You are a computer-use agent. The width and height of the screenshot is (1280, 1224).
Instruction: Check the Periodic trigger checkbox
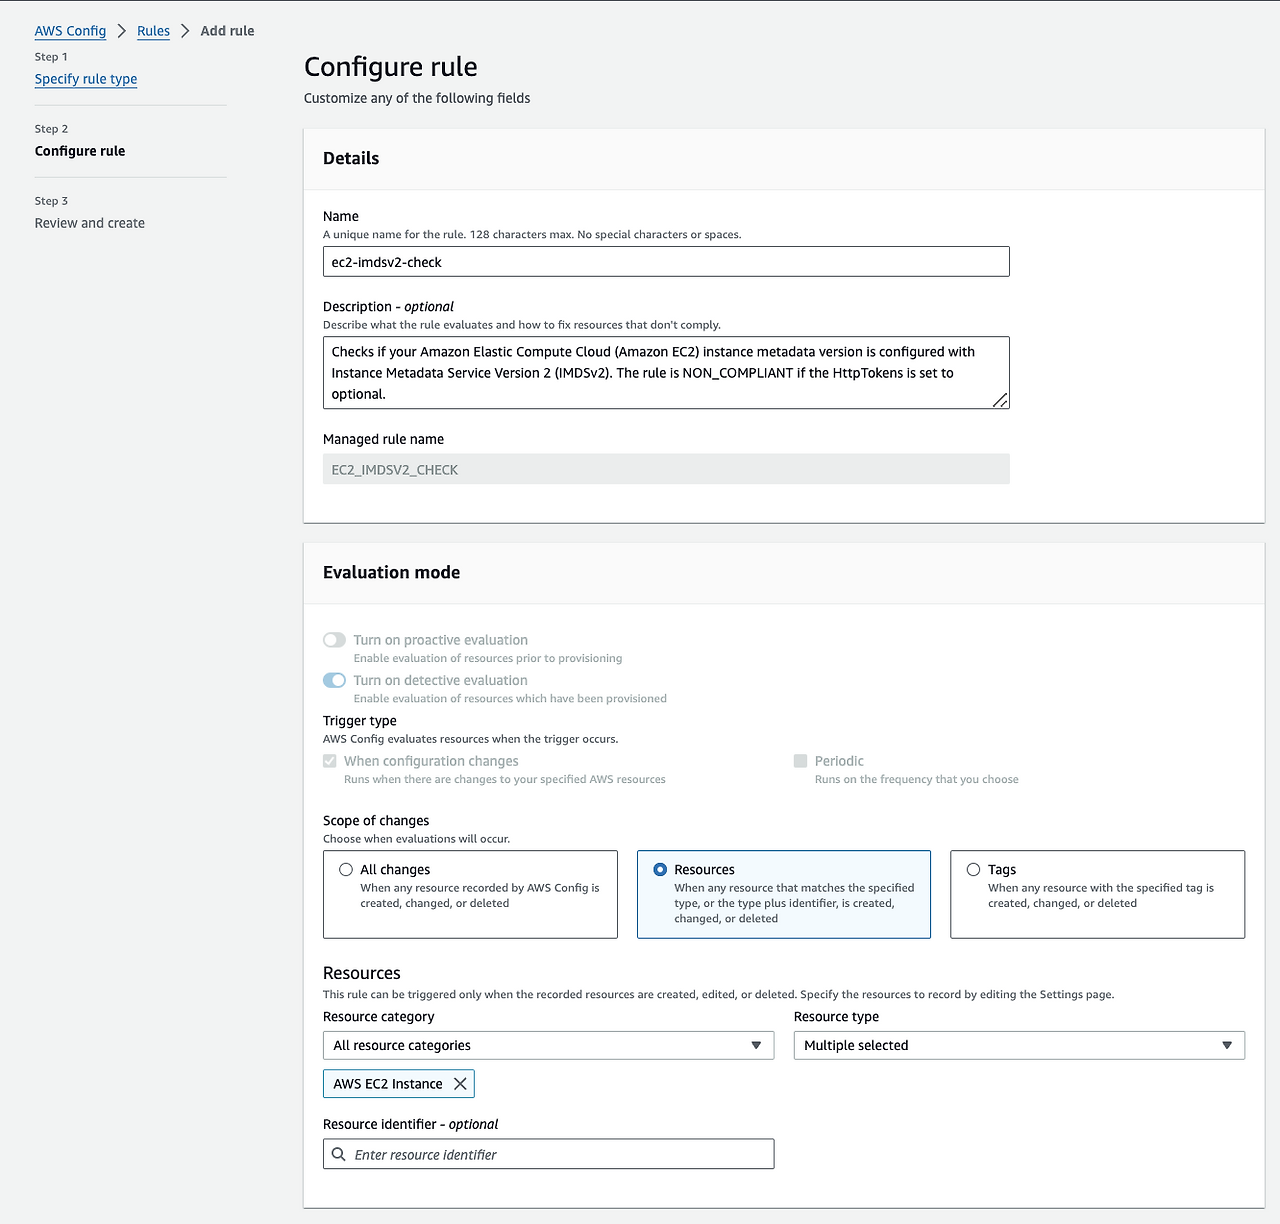point(800,761)
